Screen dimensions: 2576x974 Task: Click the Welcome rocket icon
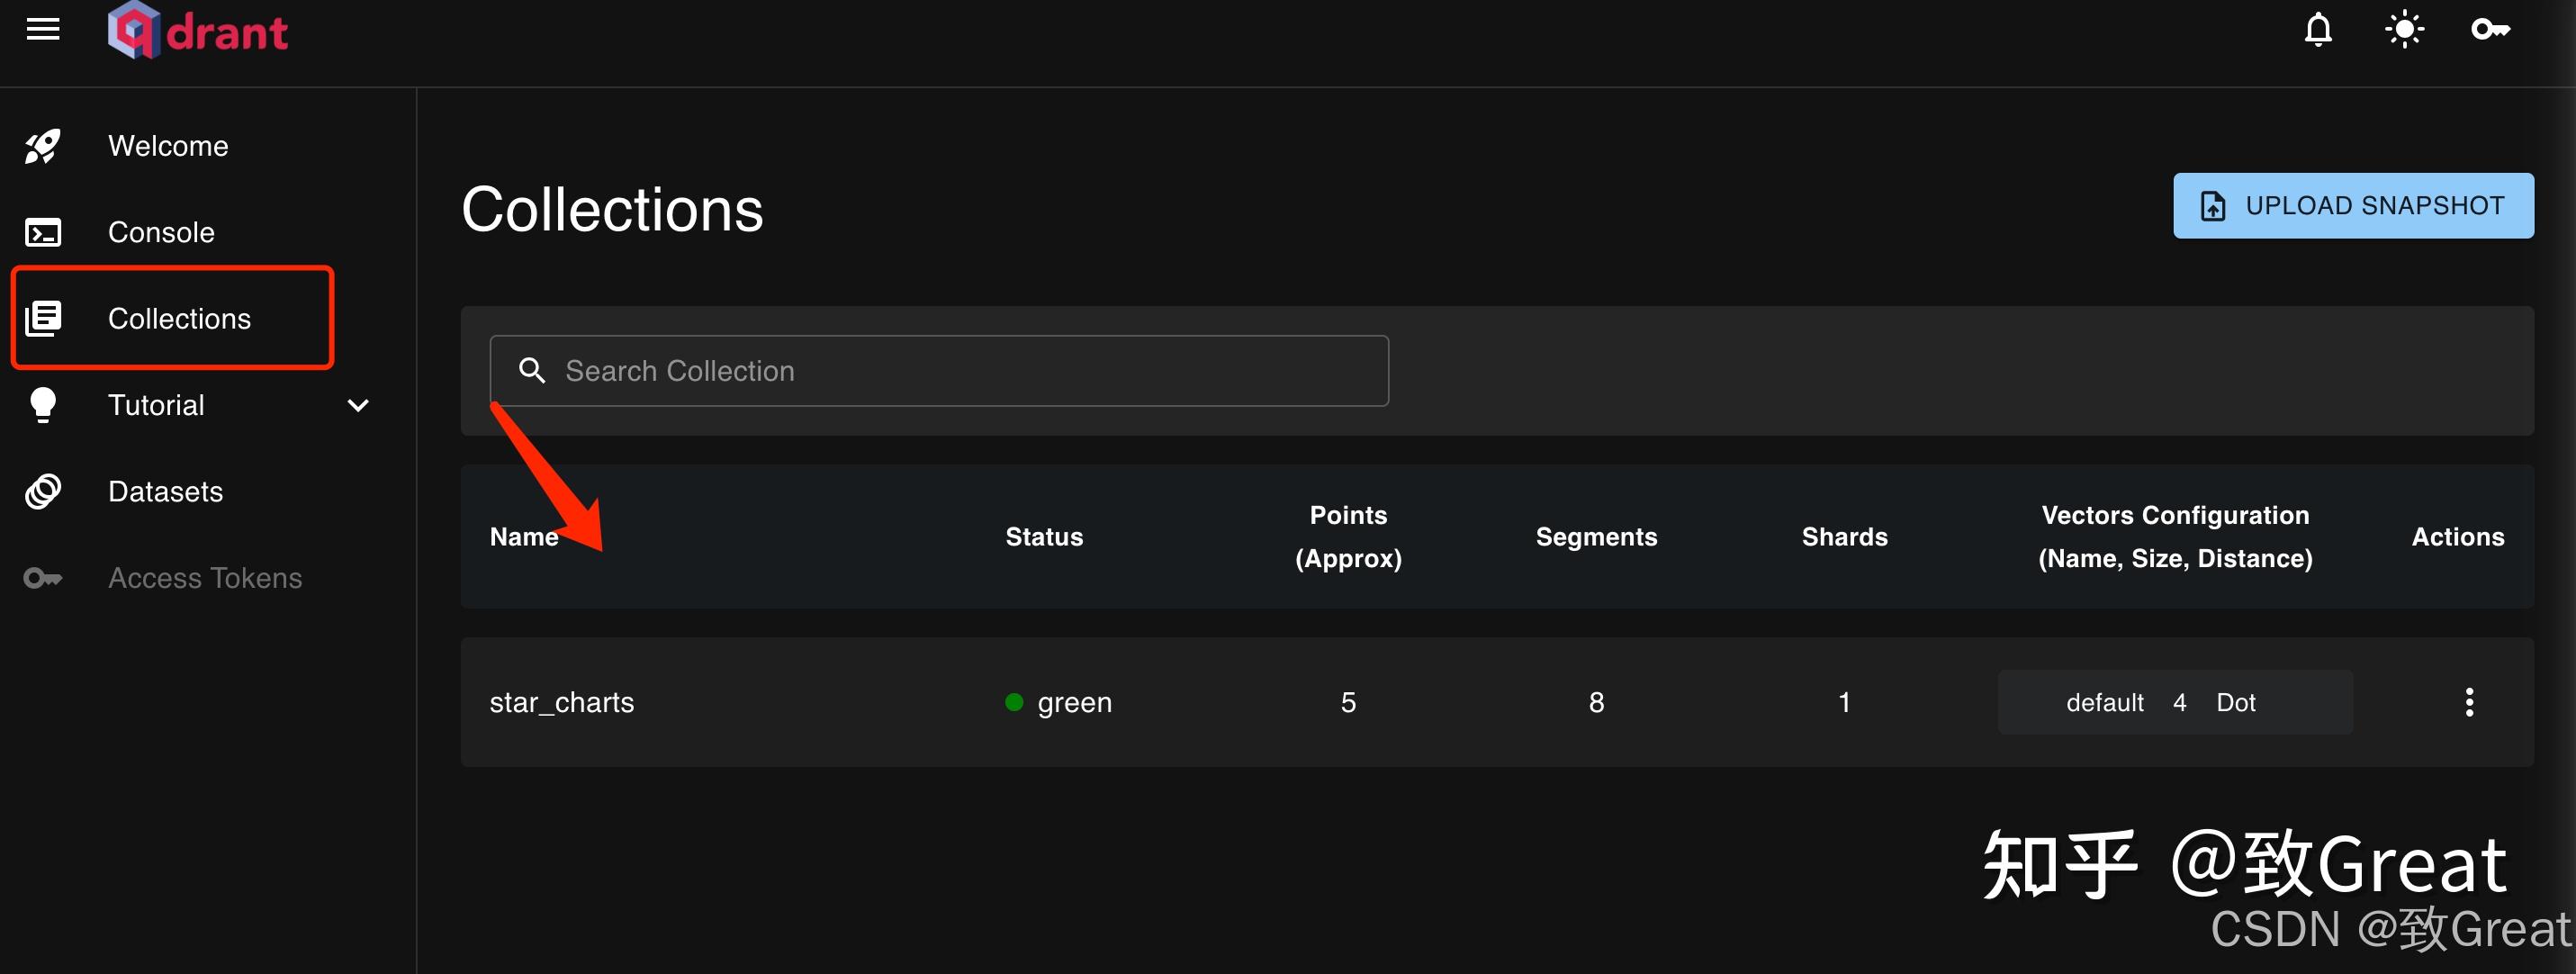click(43, 146)
